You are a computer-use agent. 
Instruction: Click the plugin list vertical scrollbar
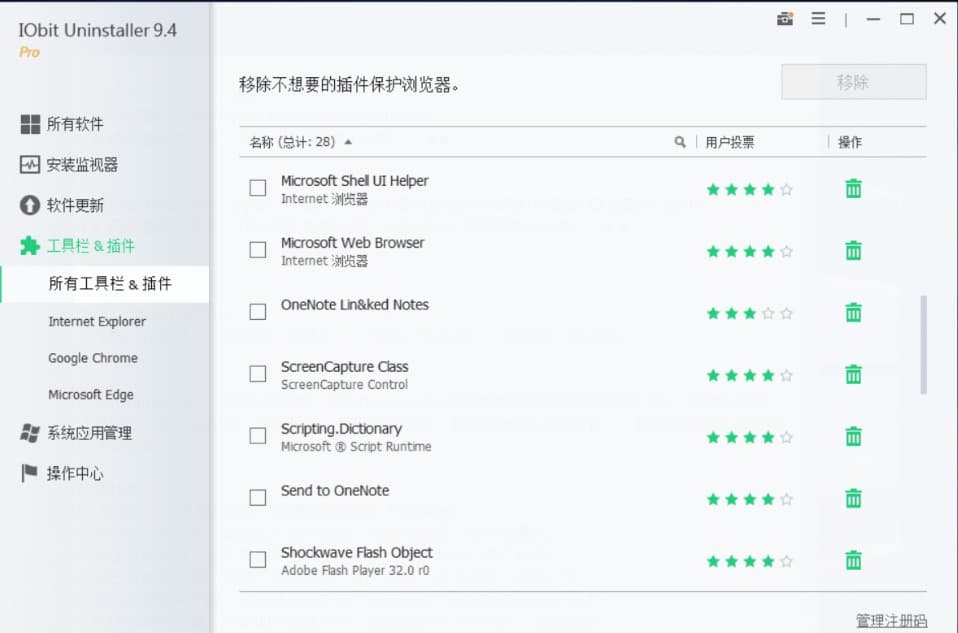point(923,345)
